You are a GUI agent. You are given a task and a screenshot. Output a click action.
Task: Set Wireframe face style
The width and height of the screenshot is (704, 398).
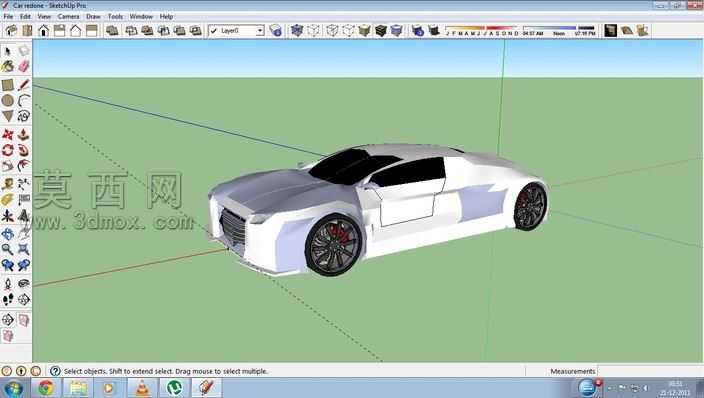point(332,30)
